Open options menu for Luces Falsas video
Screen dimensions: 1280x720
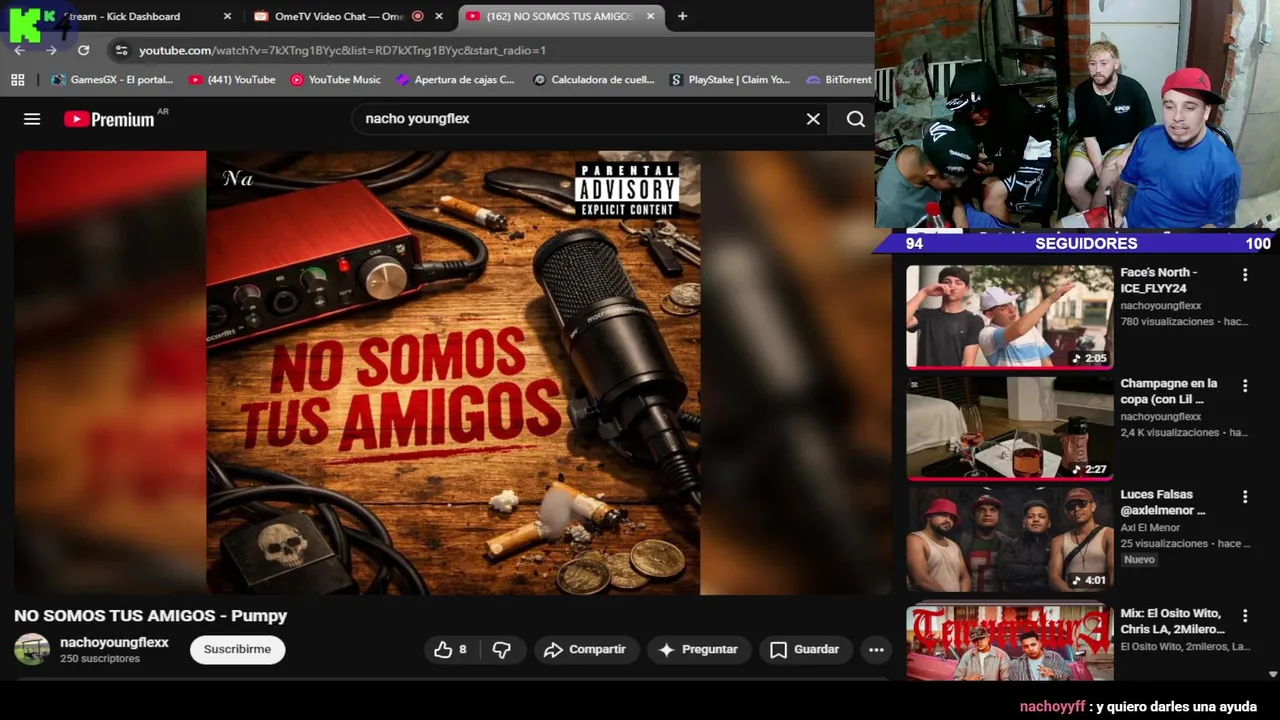(1245, 496)
